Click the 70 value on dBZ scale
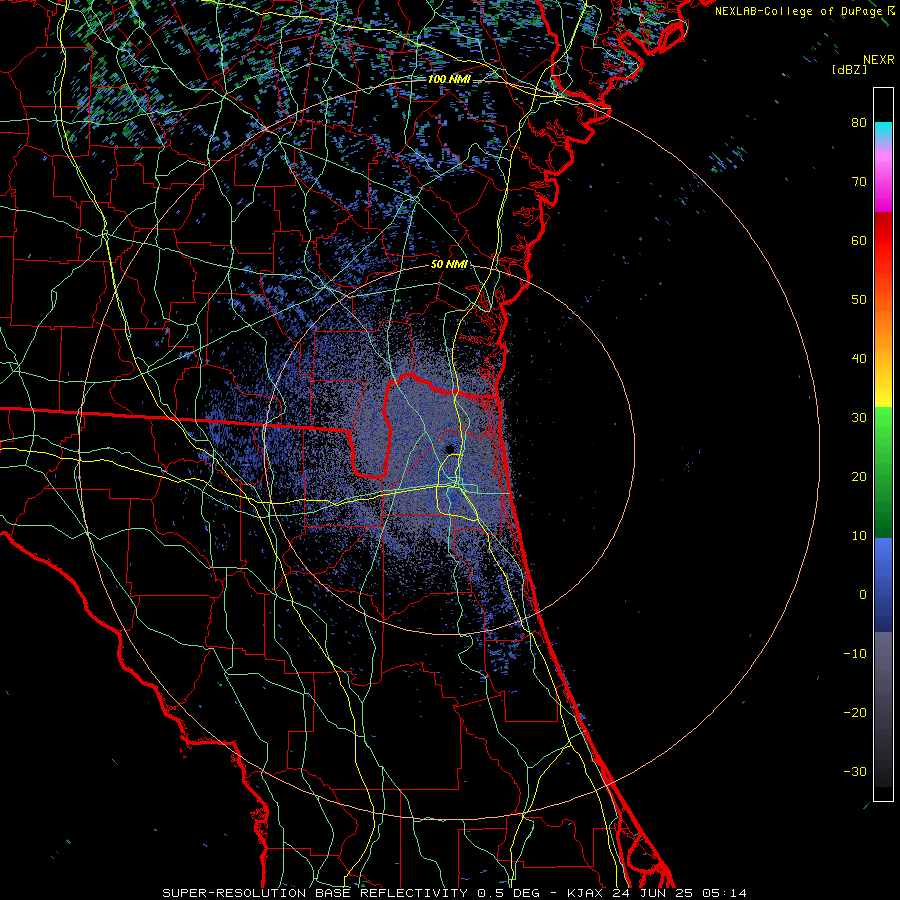Viewport: 900px width, 900px height. click(x=859, y=182)
